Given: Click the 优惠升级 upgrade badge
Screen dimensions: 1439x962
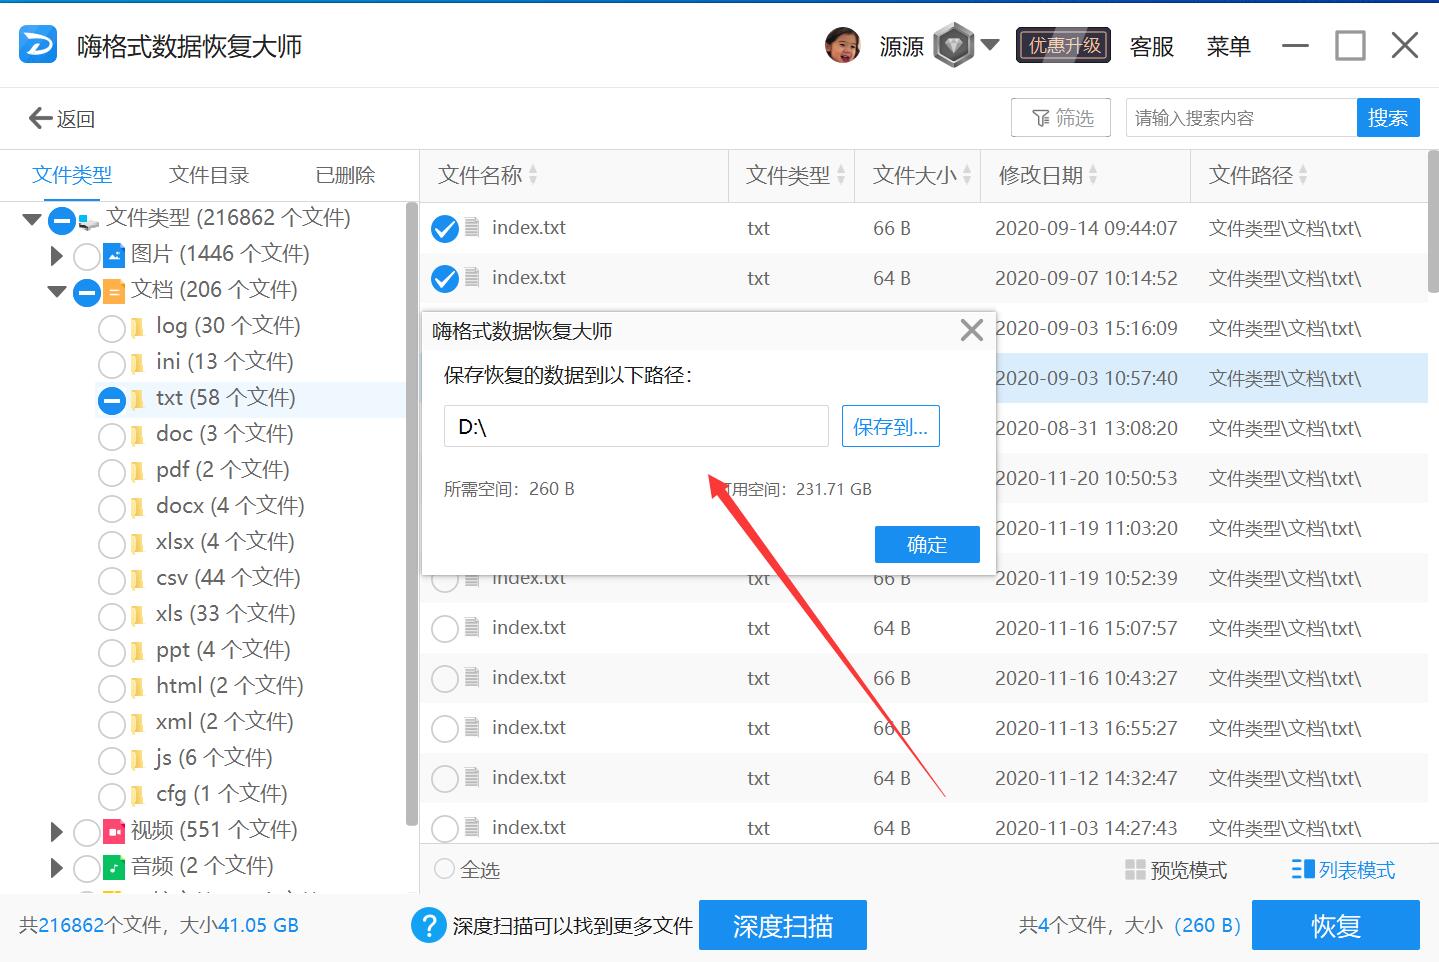Looking at the screenshot, I should [1062, 45].
